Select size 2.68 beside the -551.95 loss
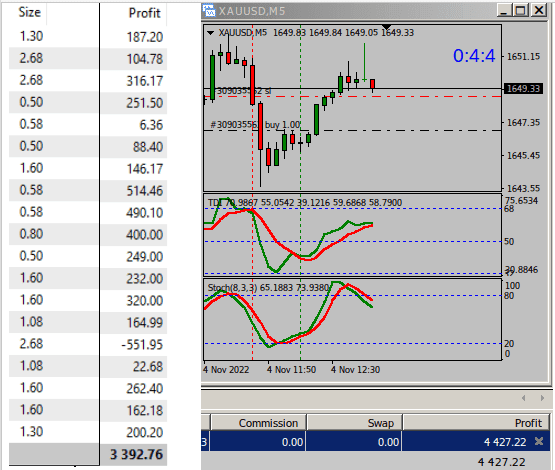Screen dimensions: 555x470 coord(31,344)
